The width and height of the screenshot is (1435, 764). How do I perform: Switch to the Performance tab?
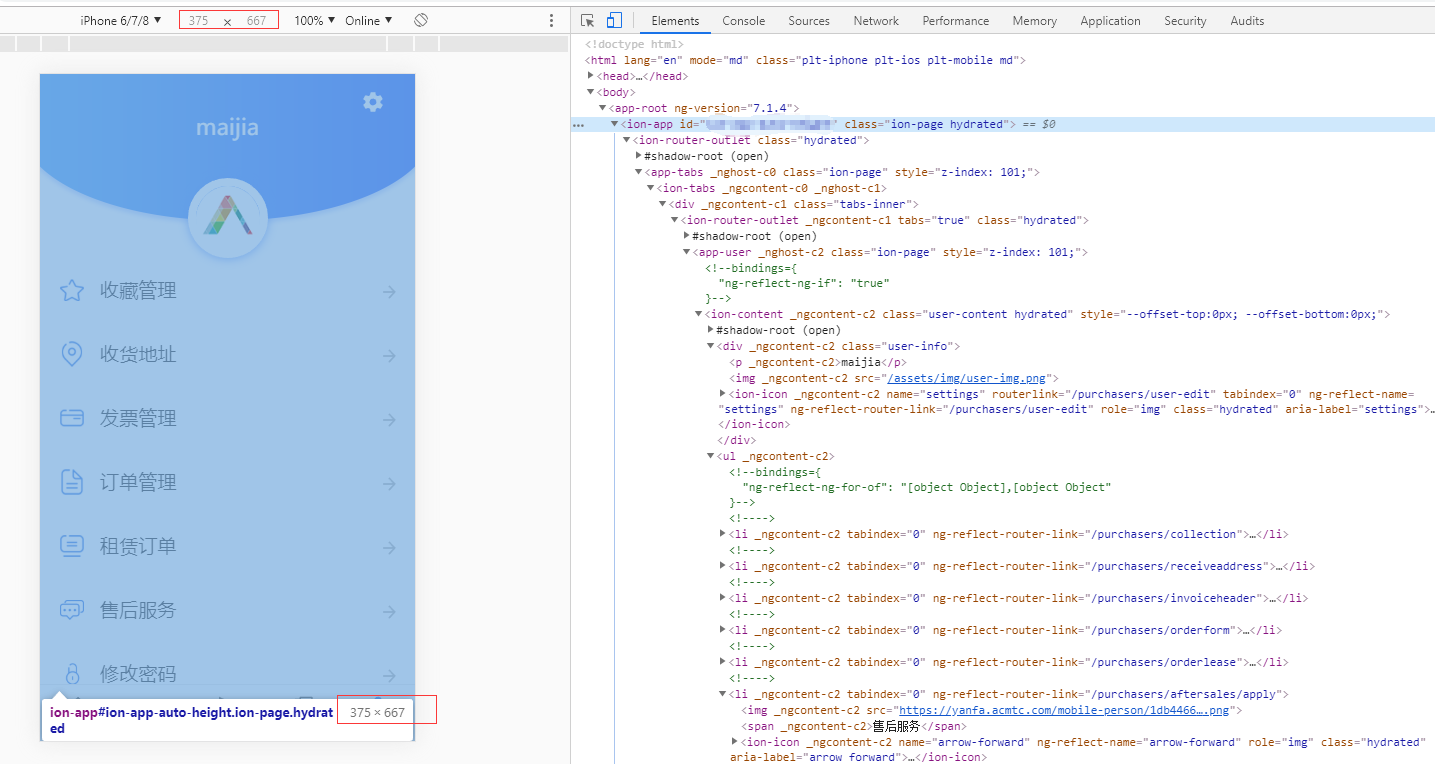click(x=956, y=20)
